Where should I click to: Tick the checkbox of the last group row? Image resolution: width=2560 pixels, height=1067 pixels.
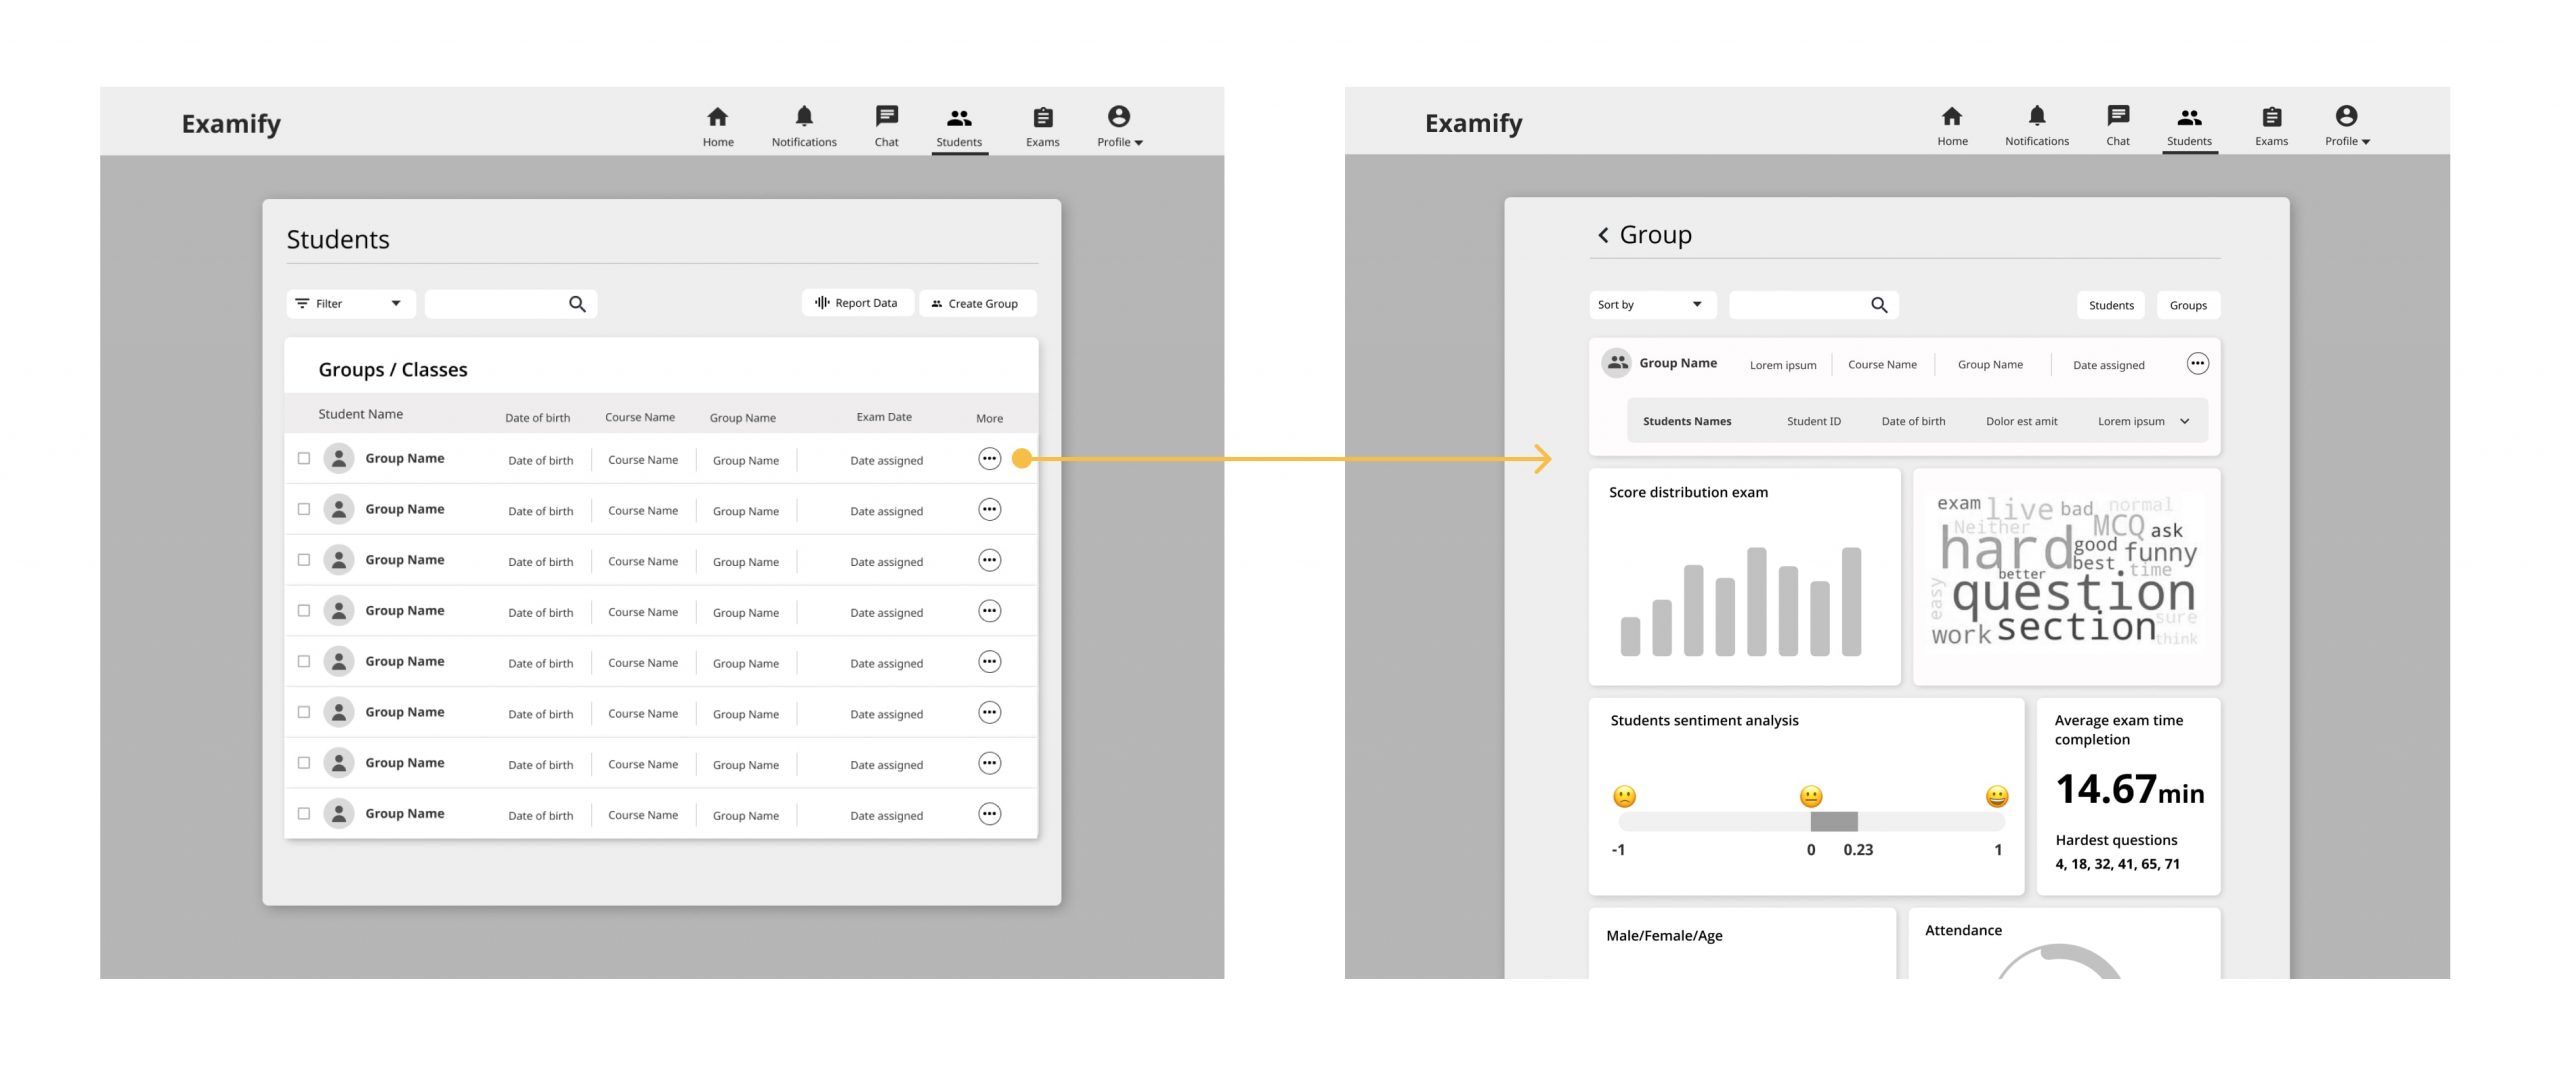point(304,814)
